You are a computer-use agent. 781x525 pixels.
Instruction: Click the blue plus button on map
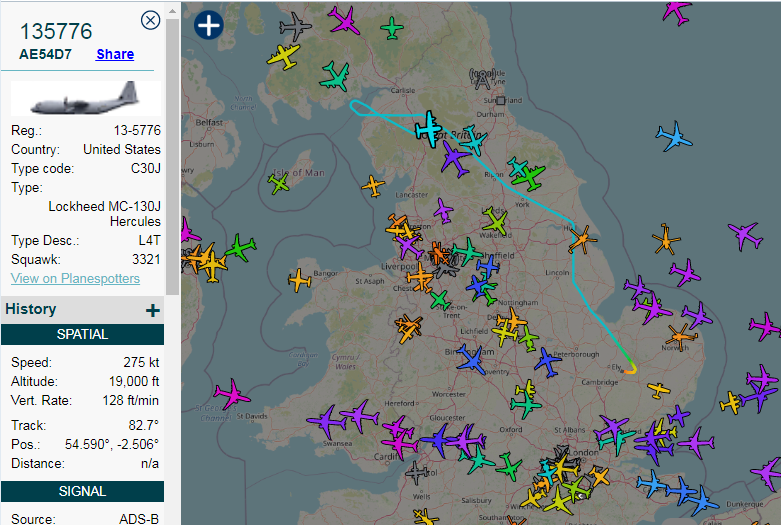[209, 25]
